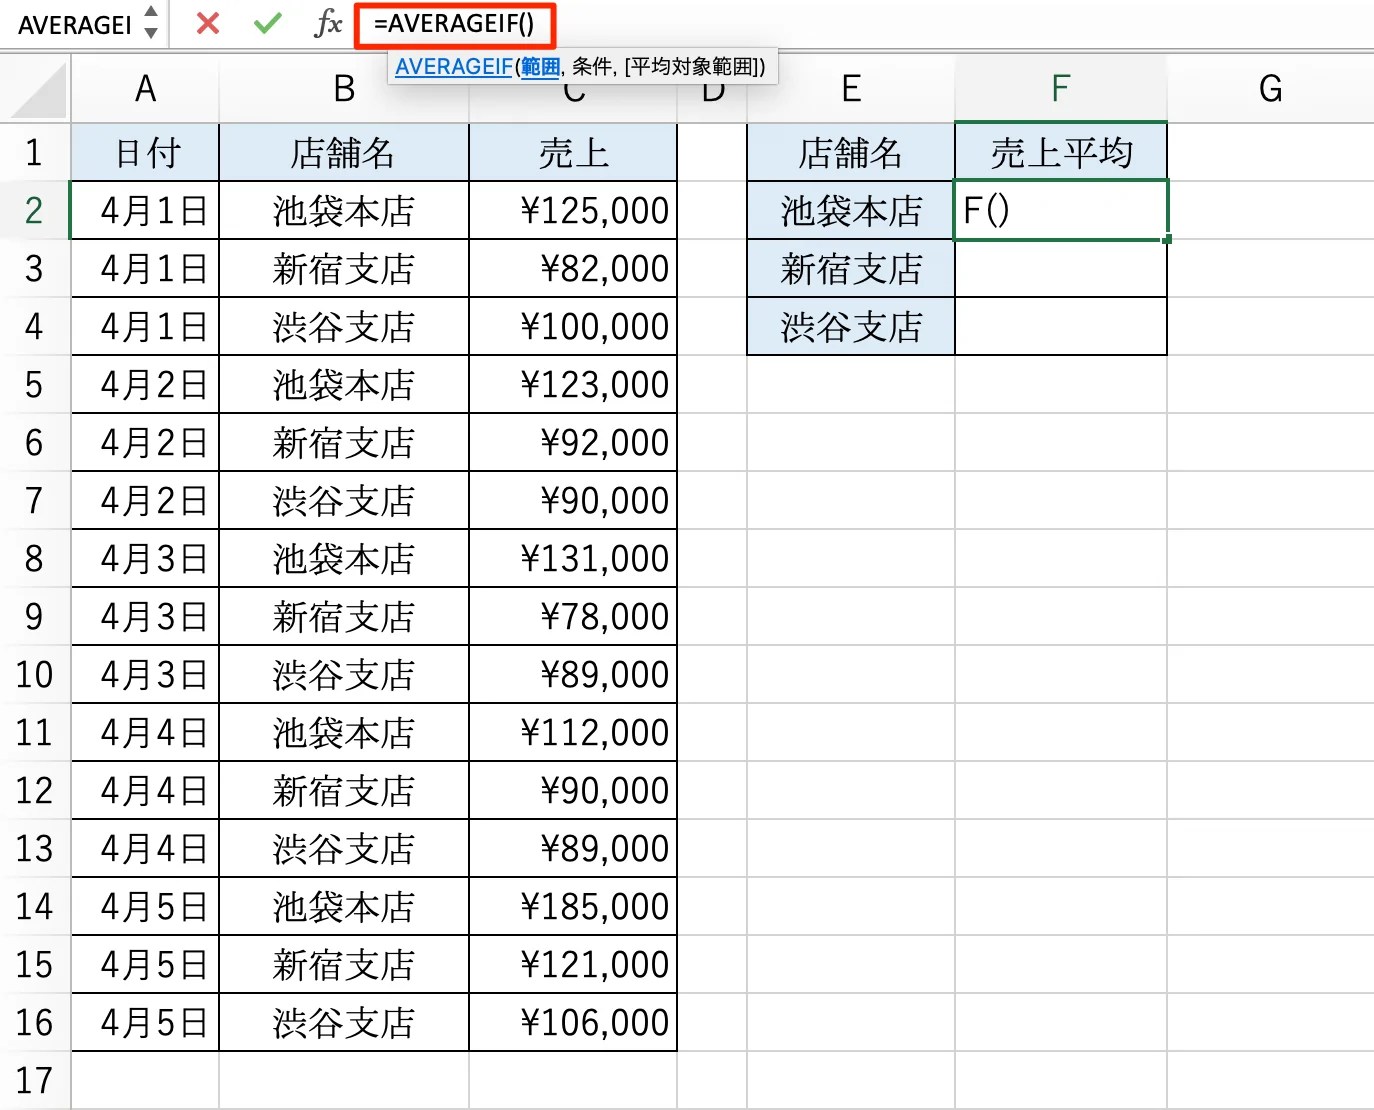Select row 16 header
This screenshot has height=1110, width=1374.
pyautogui.click(x=34, y=1023)
